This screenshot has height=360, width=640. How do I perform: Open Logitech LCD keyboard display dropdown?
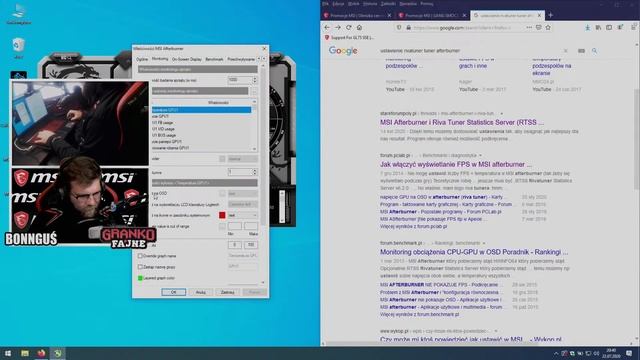(x=242, y=204)
